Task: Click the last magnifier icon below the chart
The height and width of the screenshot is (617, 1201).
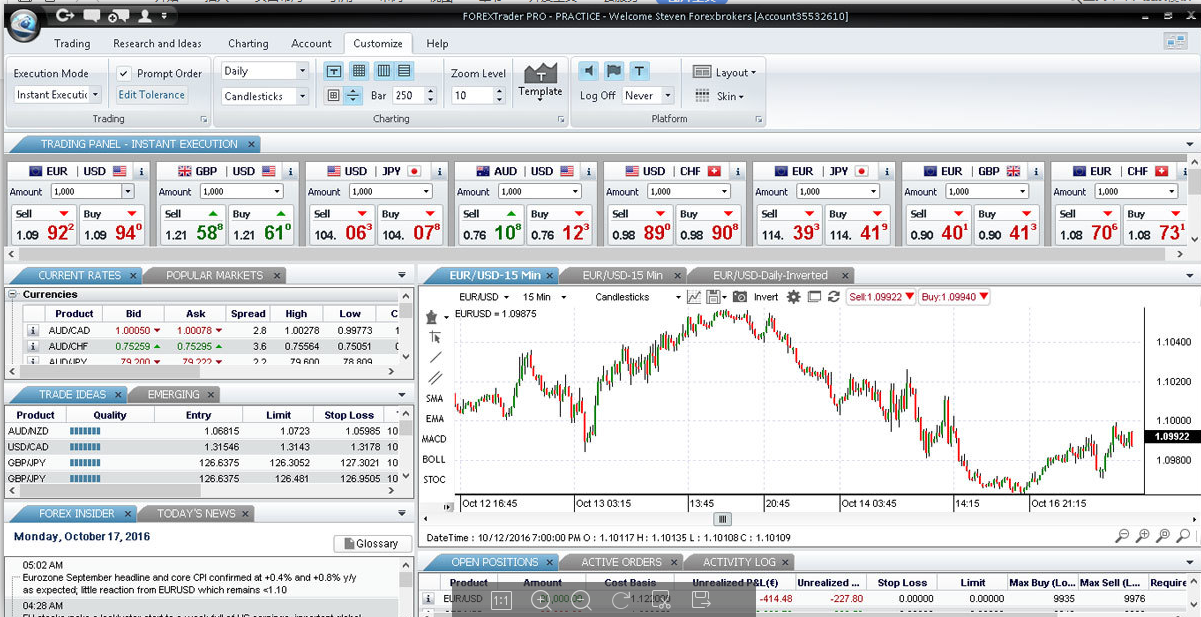Action: pos(1182,537)
